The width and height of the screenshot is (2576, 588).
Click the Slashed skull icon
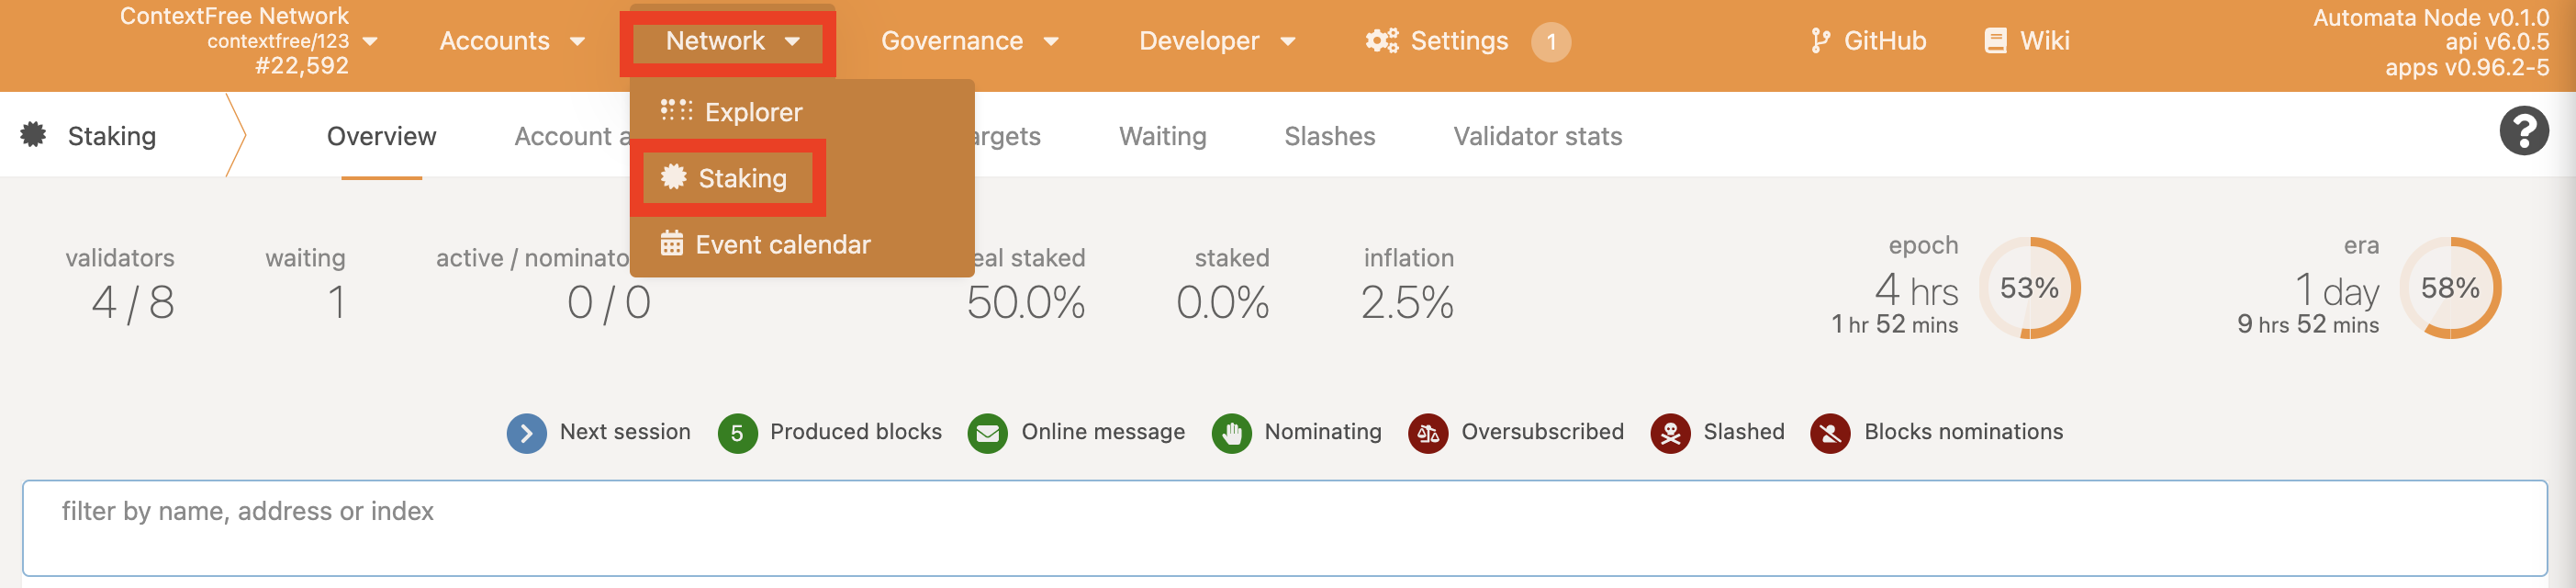tap(1669, 433)
